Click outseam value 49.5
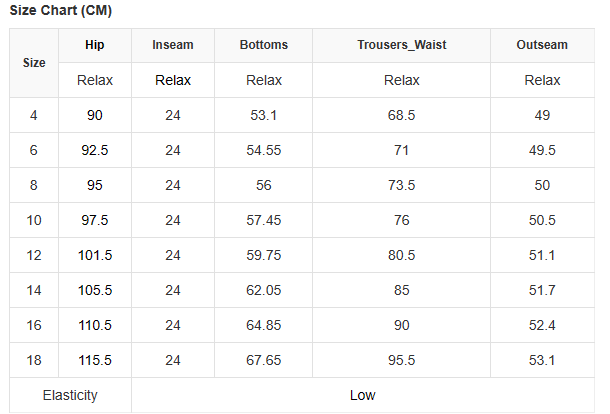The image size is (610, 414). tap(542, 150)
